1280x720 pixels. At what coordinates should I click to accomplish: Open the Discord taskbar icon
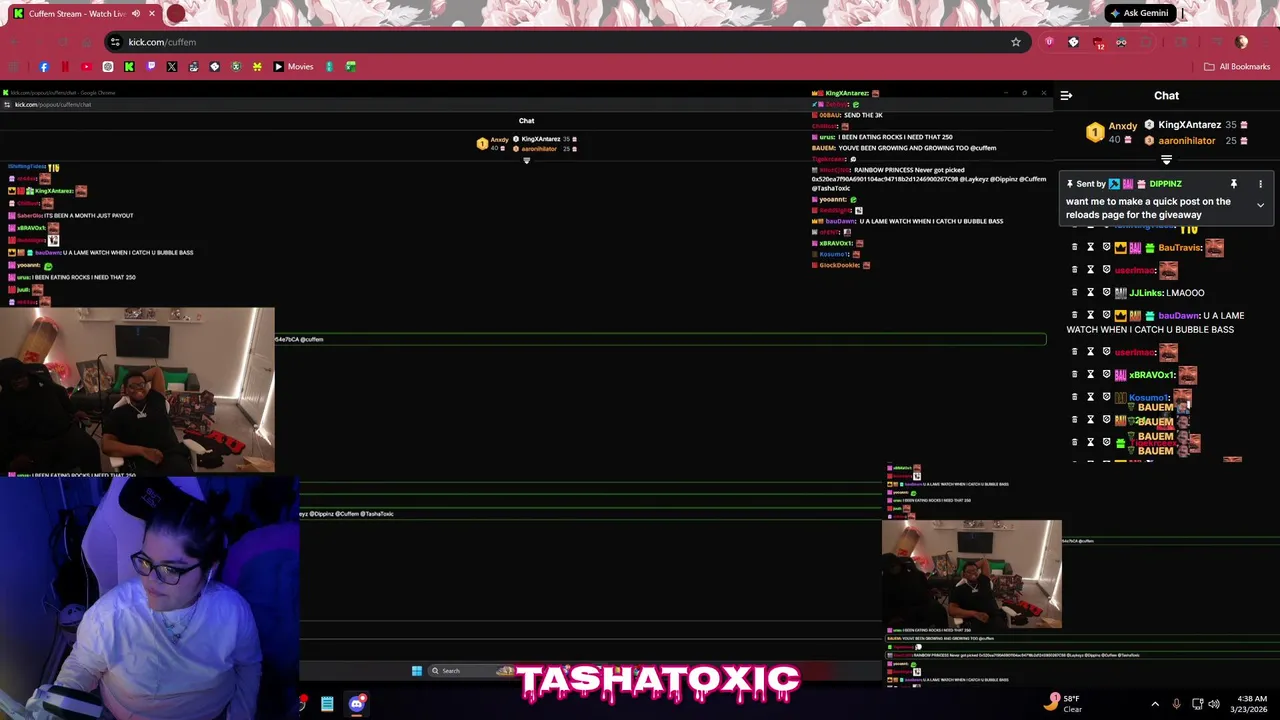(x=357, y=704)
